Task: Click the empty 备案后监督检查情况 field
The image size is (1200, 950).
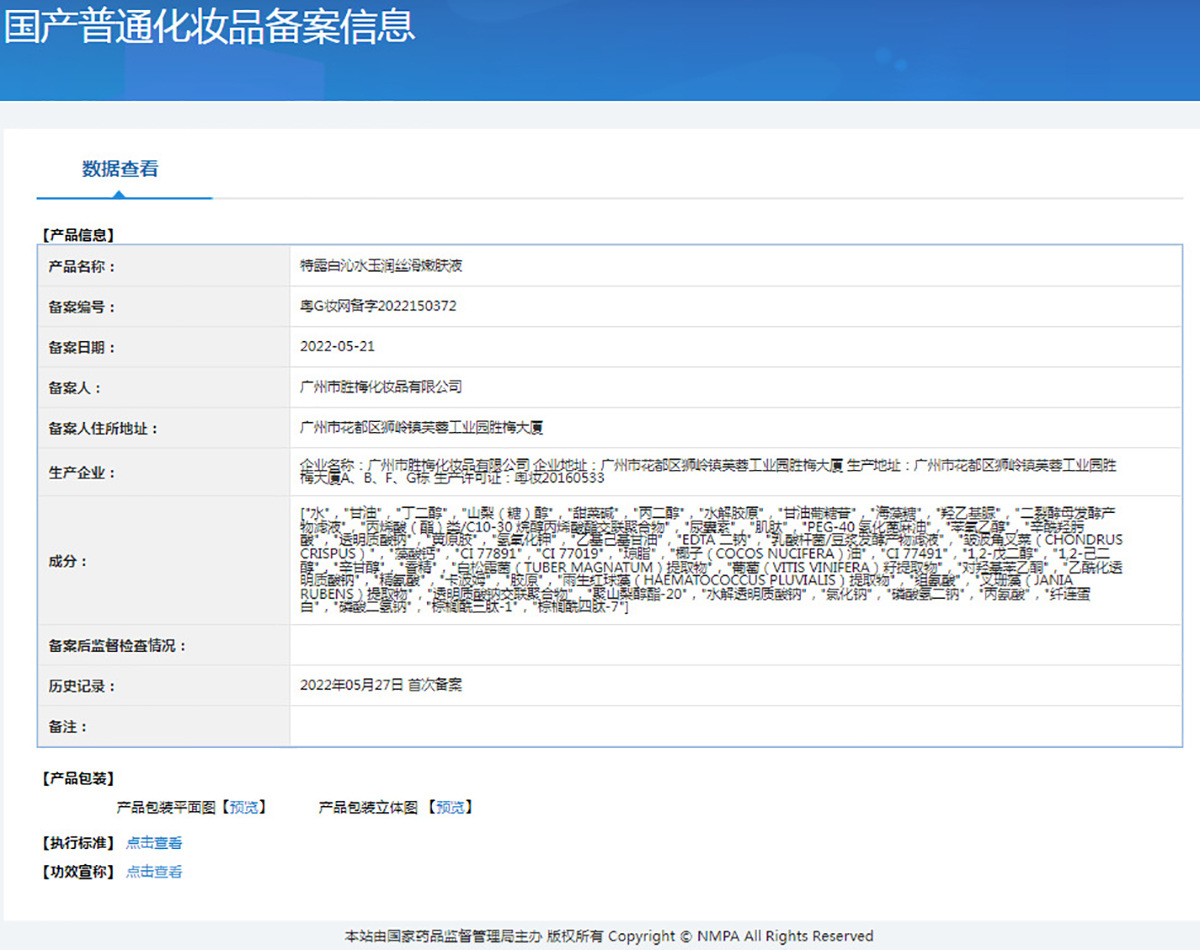Action: (x=735, y=645)
